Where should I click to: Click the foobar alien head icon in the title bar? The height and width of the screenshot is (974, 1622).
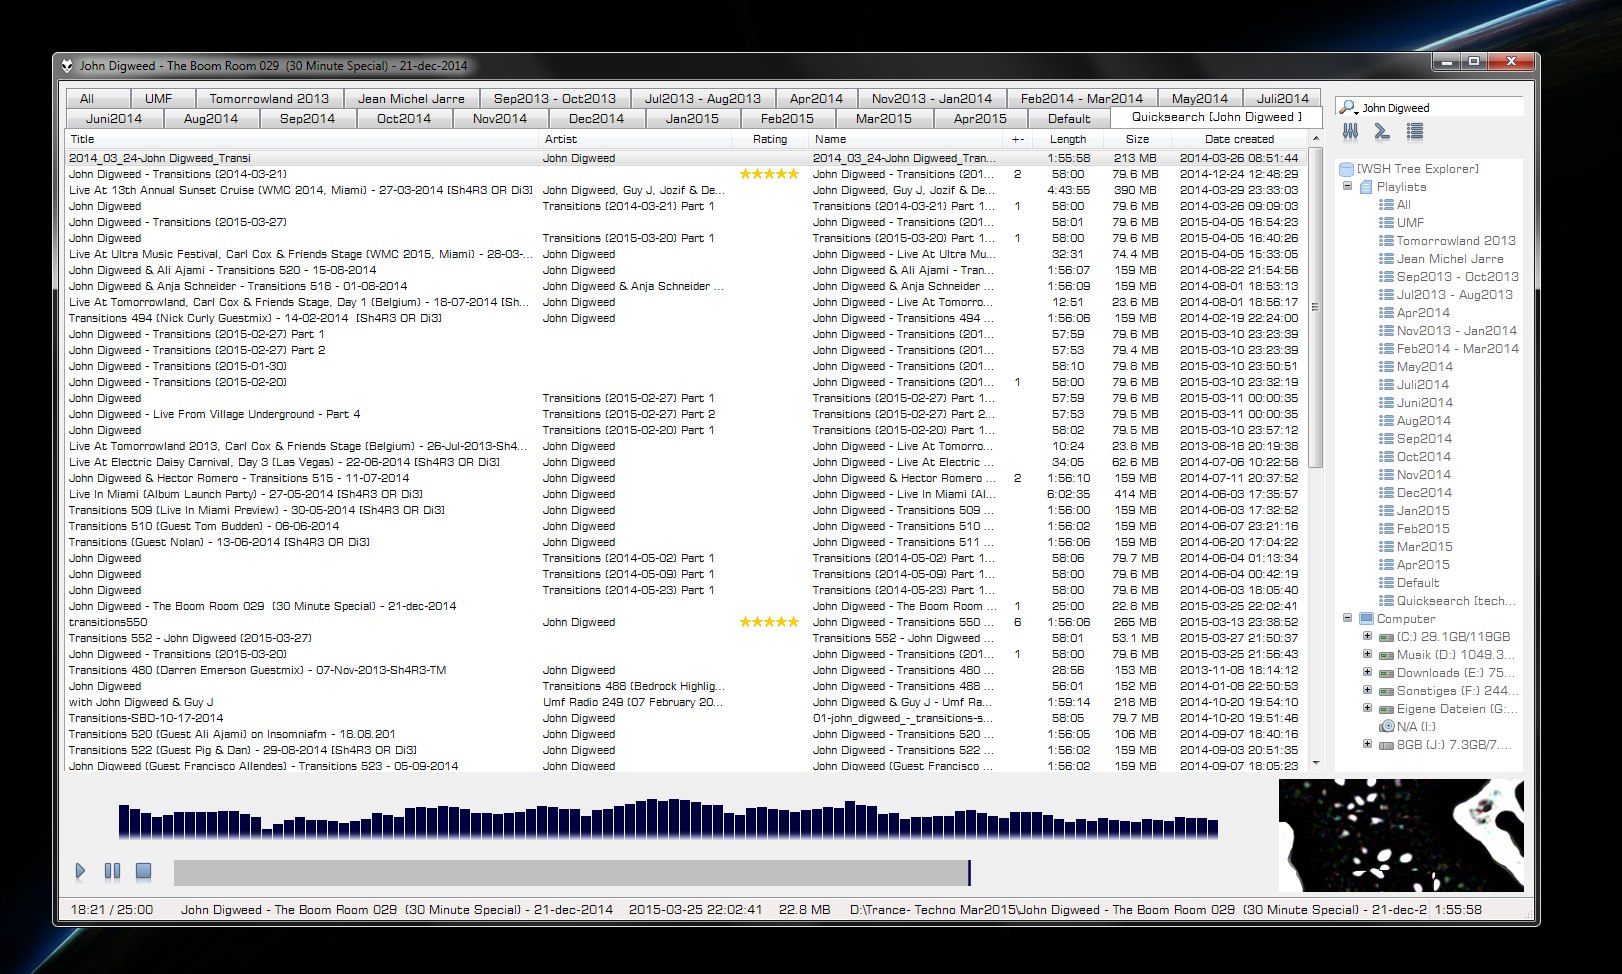tap(67, 65)
